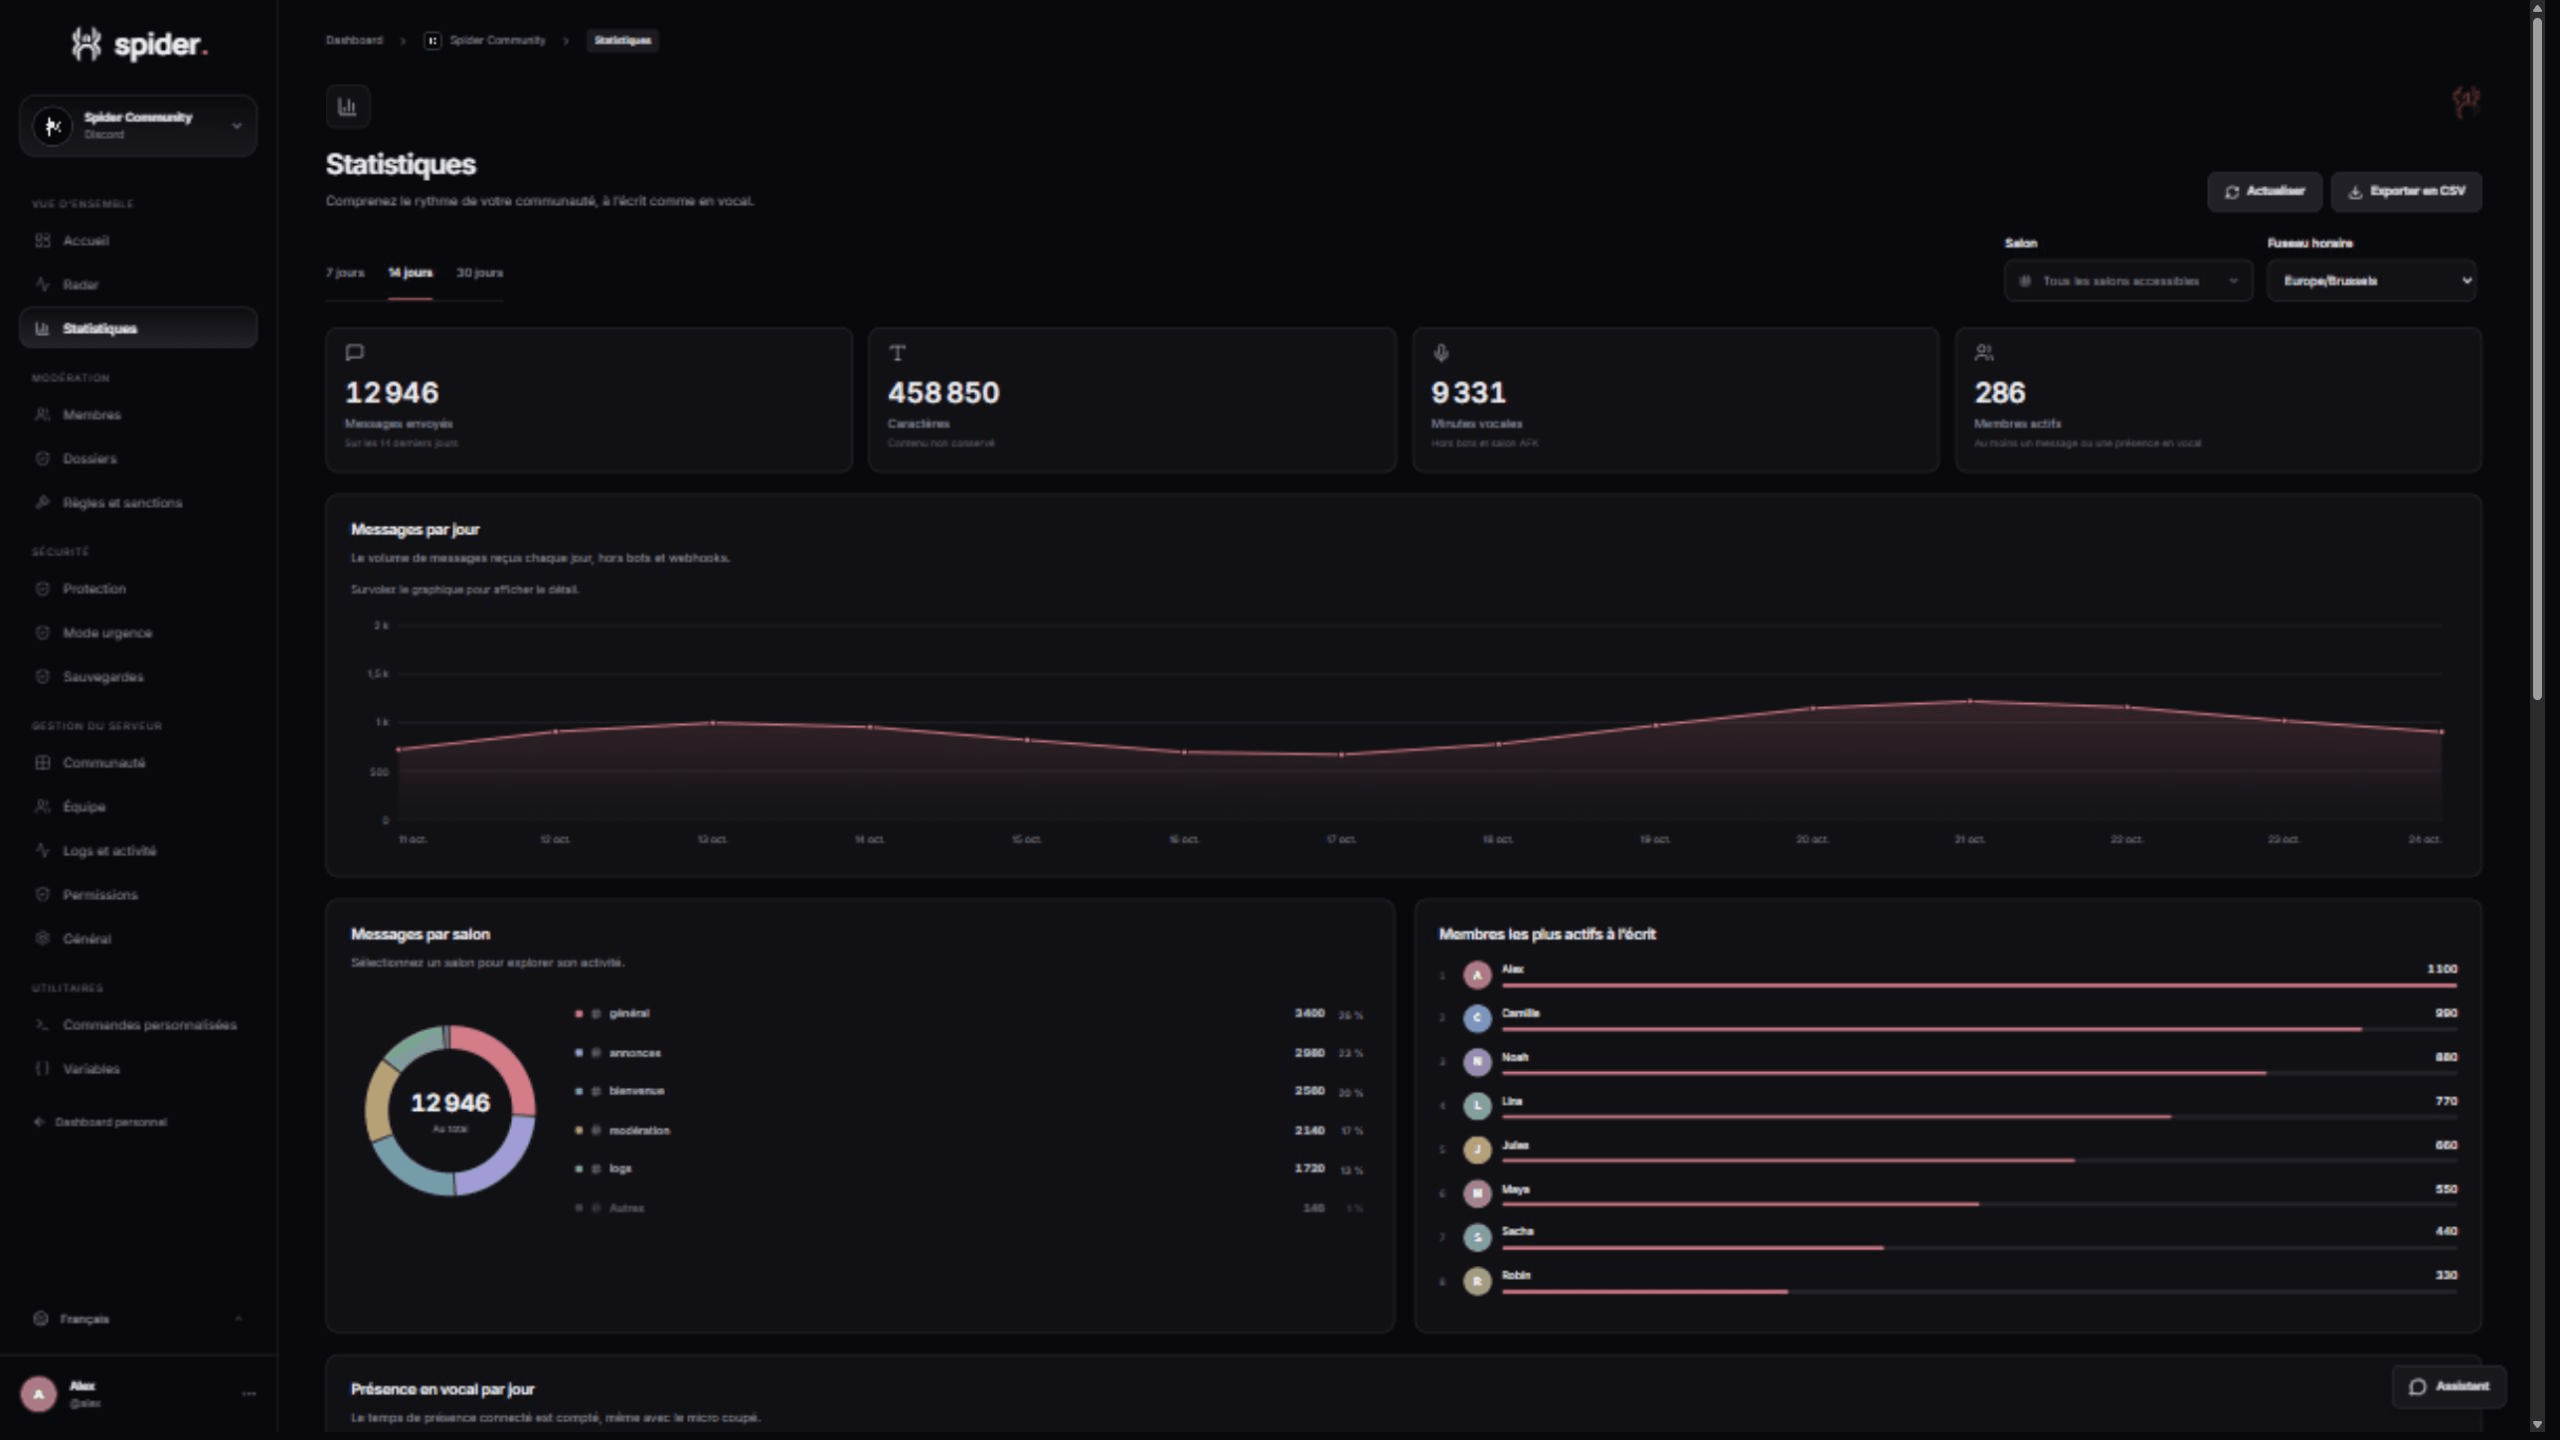
Task: Open the Accueil sidebar item
Action: (138, 240)
